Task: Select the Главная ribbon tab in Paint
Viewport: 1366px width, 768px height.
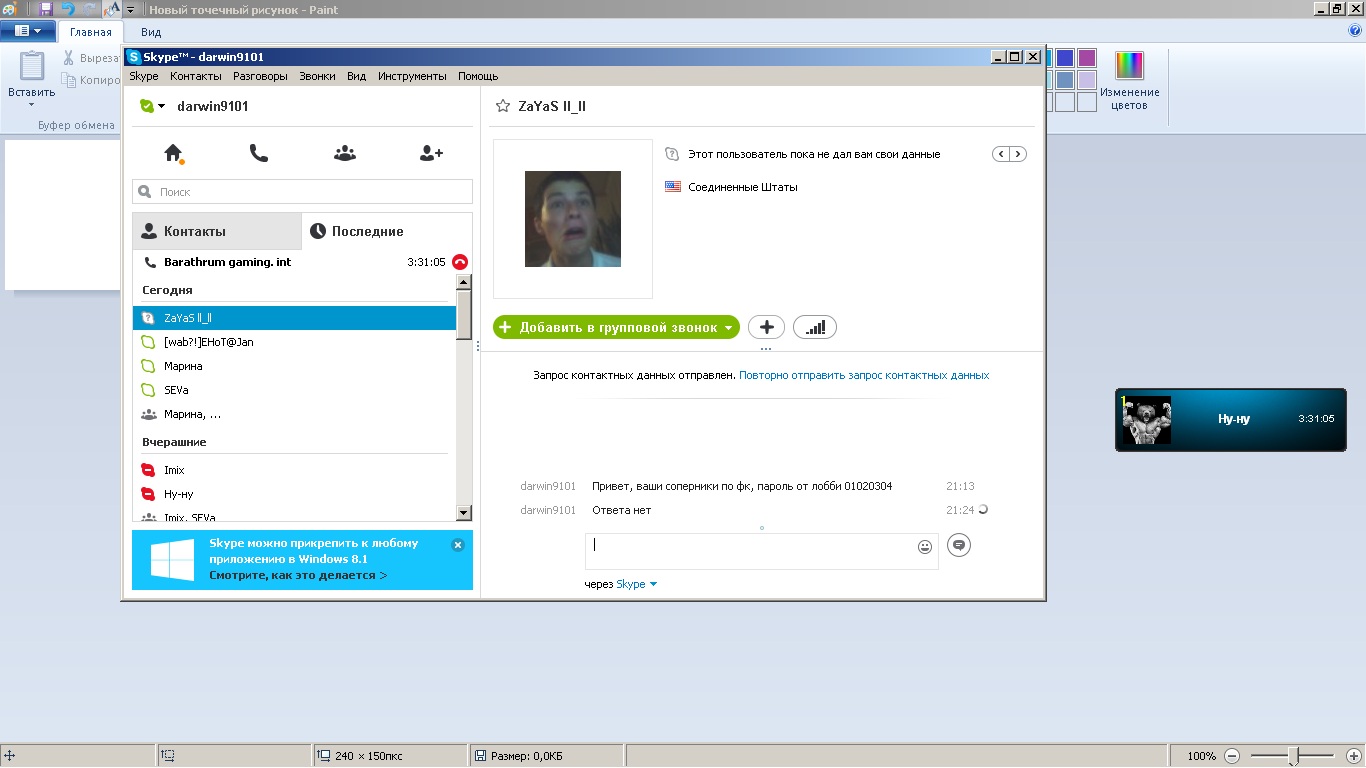Action: [91, 32]
